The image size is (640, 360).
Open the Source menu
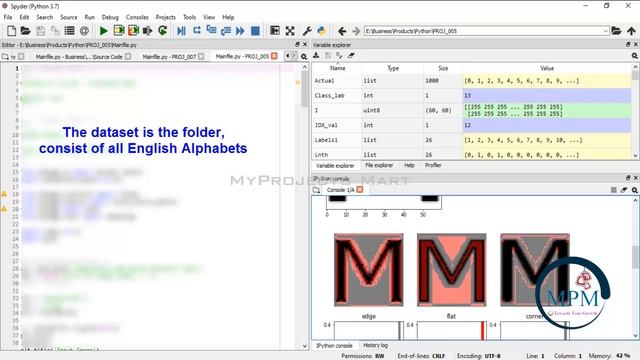(69, 17)
